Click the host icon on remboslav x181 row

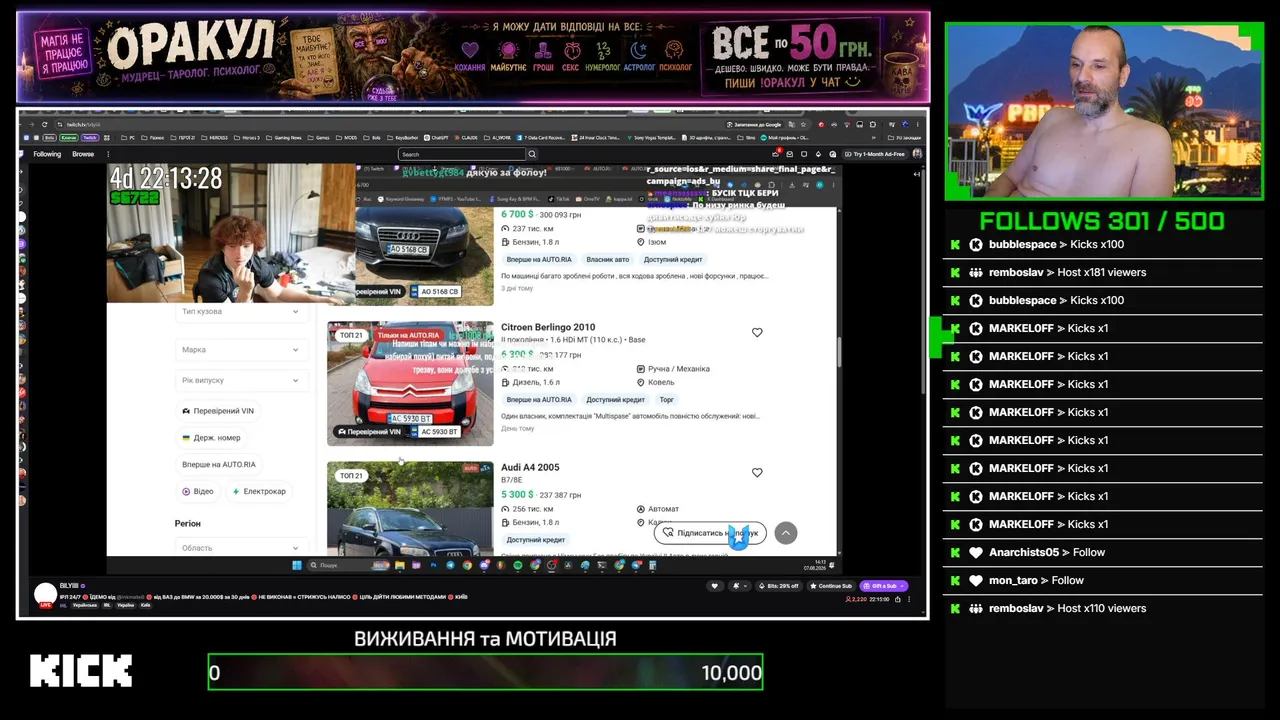pos(976,272)
